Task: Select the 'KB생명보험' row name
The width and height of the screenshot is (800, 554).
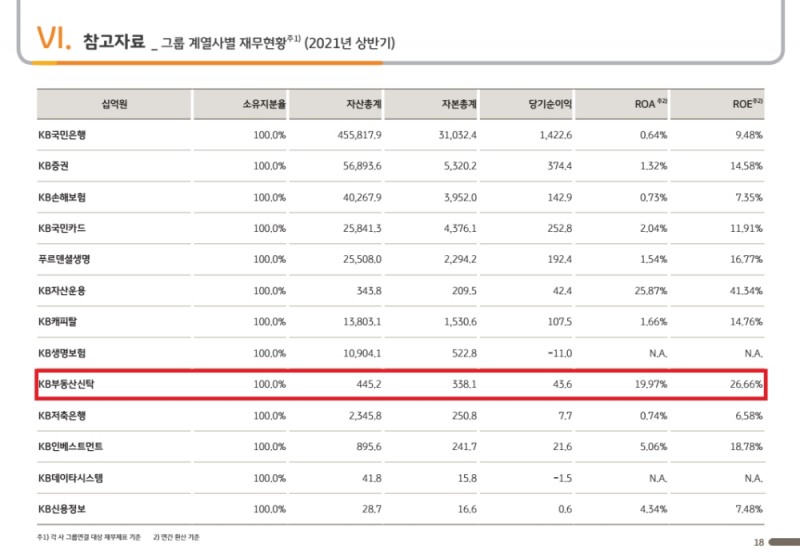Action: pyautogui.click(x=62, y=353)
